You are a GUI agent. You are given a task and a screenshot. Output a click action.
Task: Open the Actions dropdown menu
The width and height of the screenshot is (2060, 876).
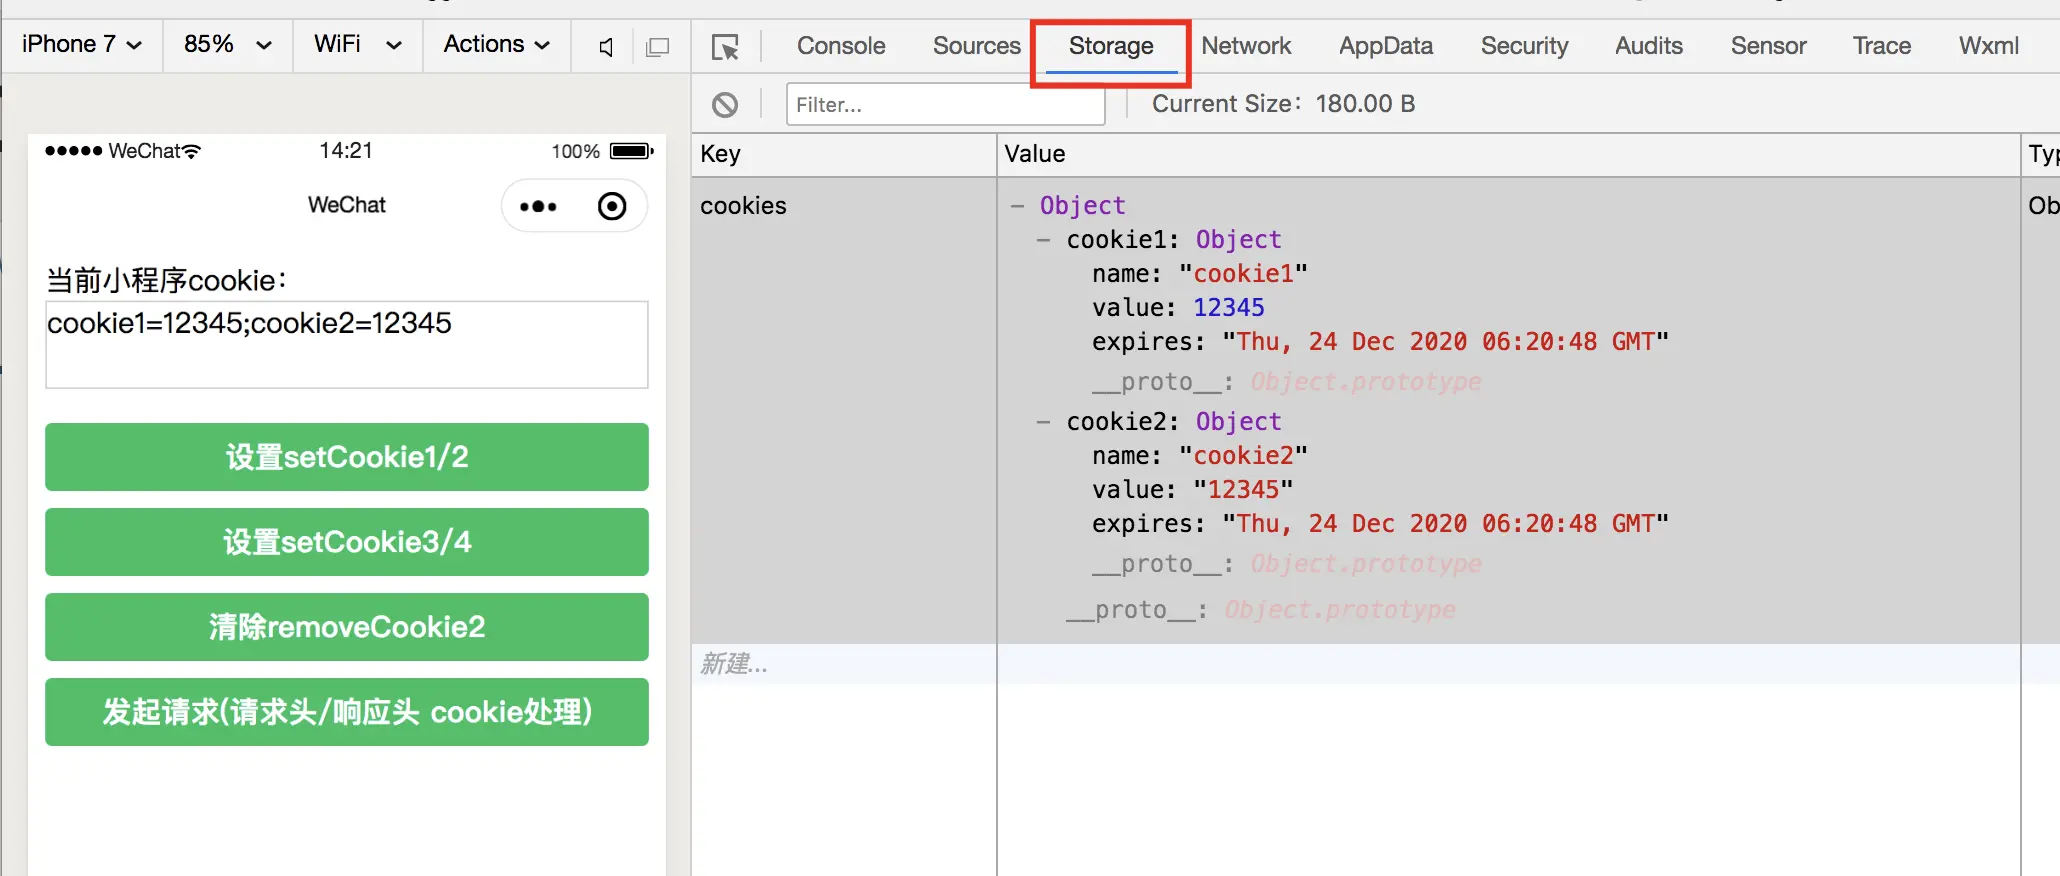(x=497, y=45)
